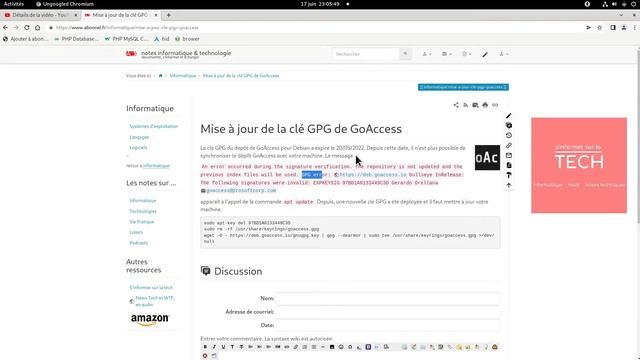The image size is (640, 360).
Task: Apply underline in comment editor toolbar
Action: (223, 347)
